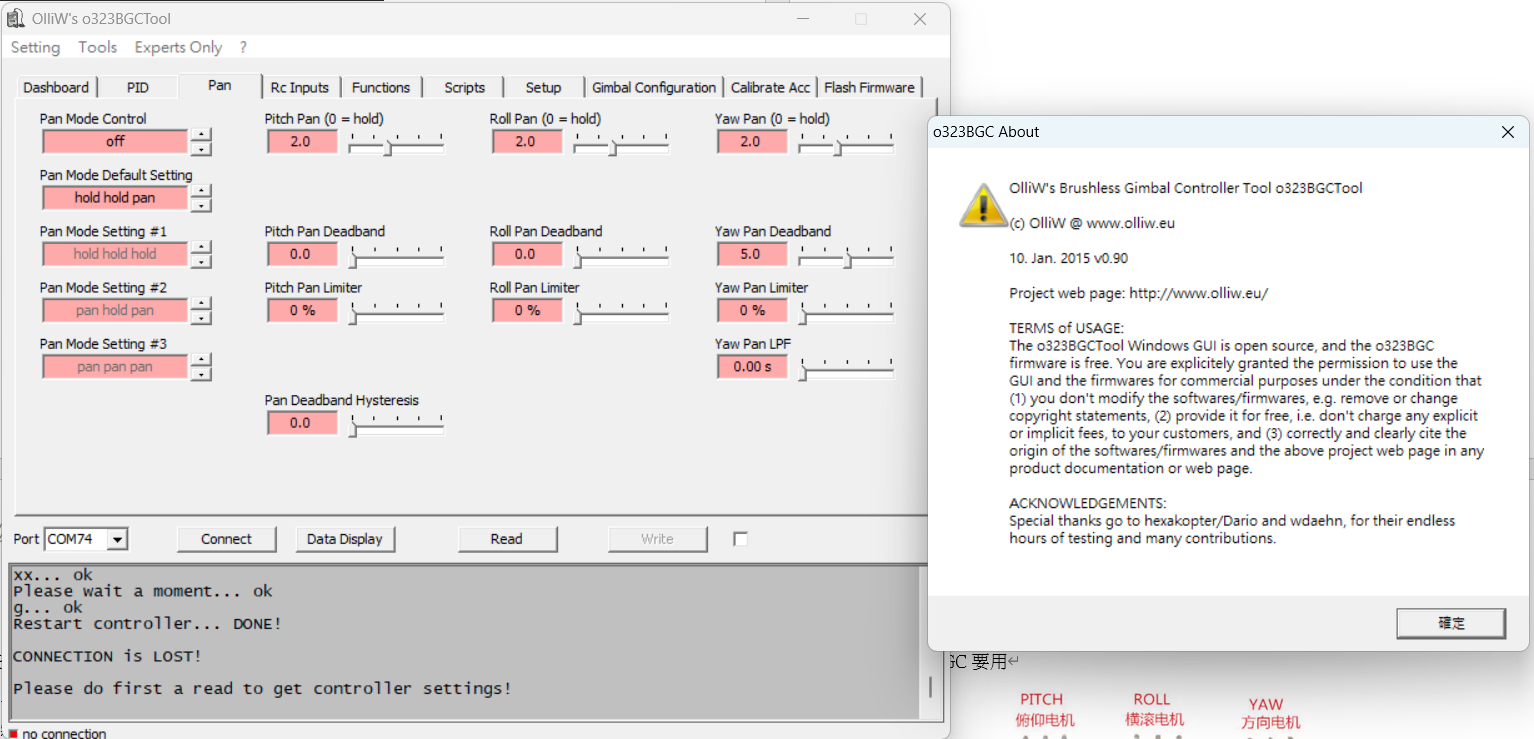Viewport: 1534px width, 739px height.
Task: Click the Pitch Pan value field
Action: pyautogui.click(x=302, y=142)
